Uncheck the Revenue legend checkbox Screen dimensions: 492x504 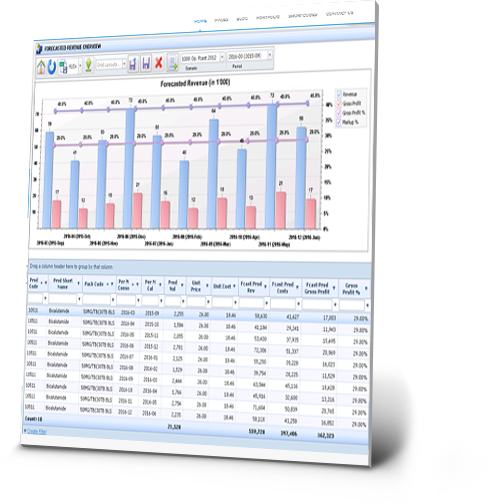tap(339, 94)
